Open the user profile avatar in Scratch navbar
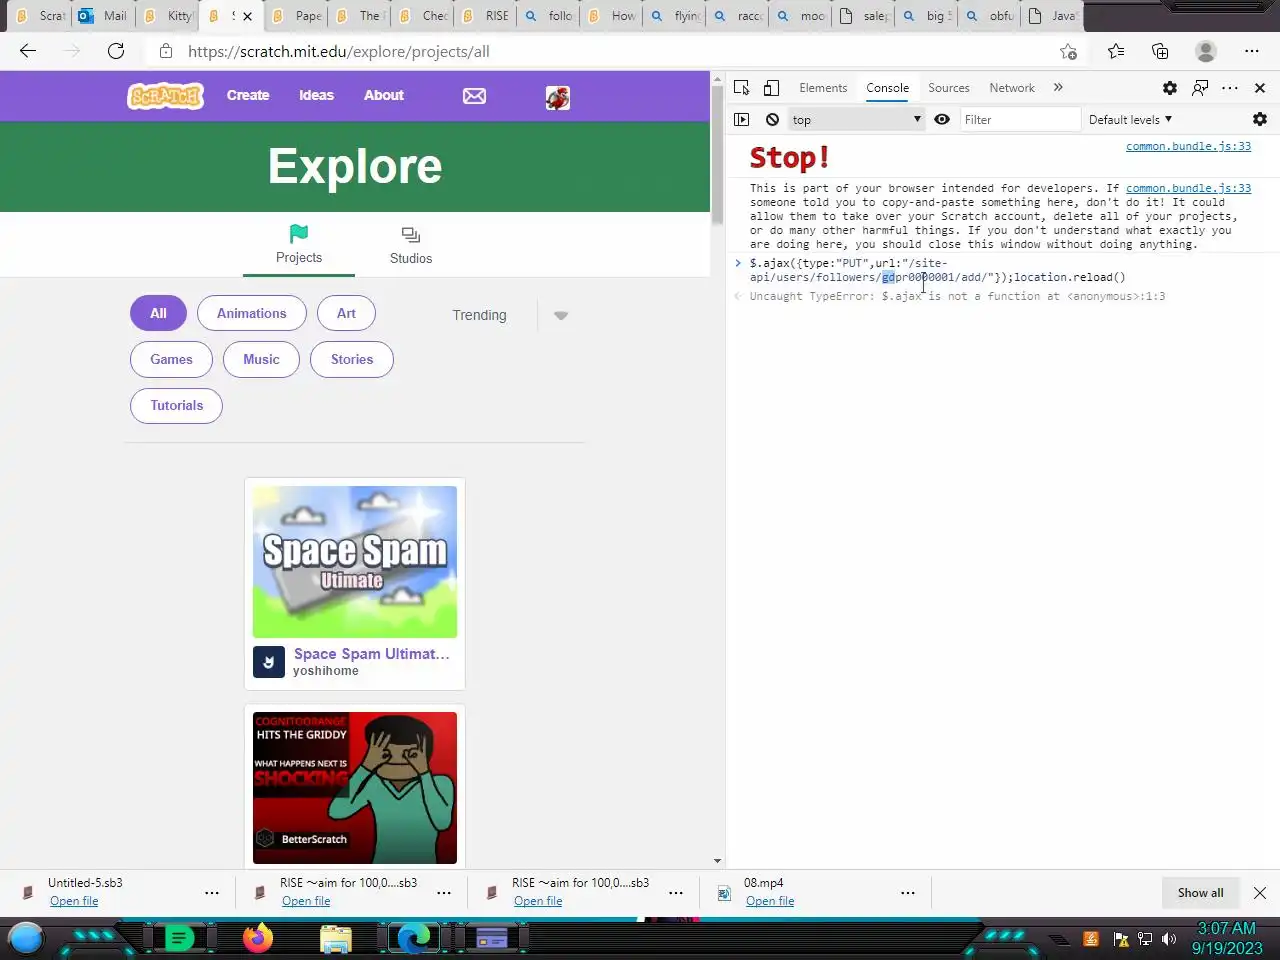 pos(558,97)
